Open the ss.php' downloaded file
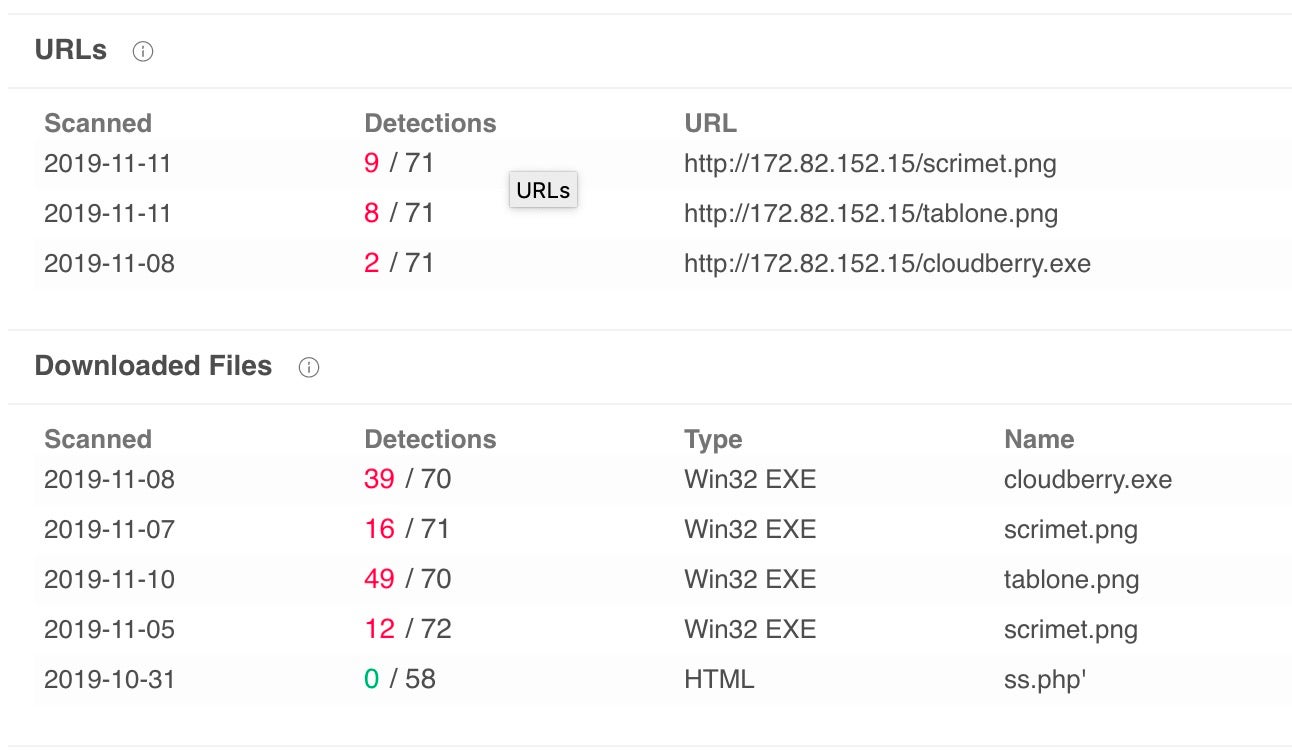This screenshot has height=750, width=1292. coord(1045,679)
